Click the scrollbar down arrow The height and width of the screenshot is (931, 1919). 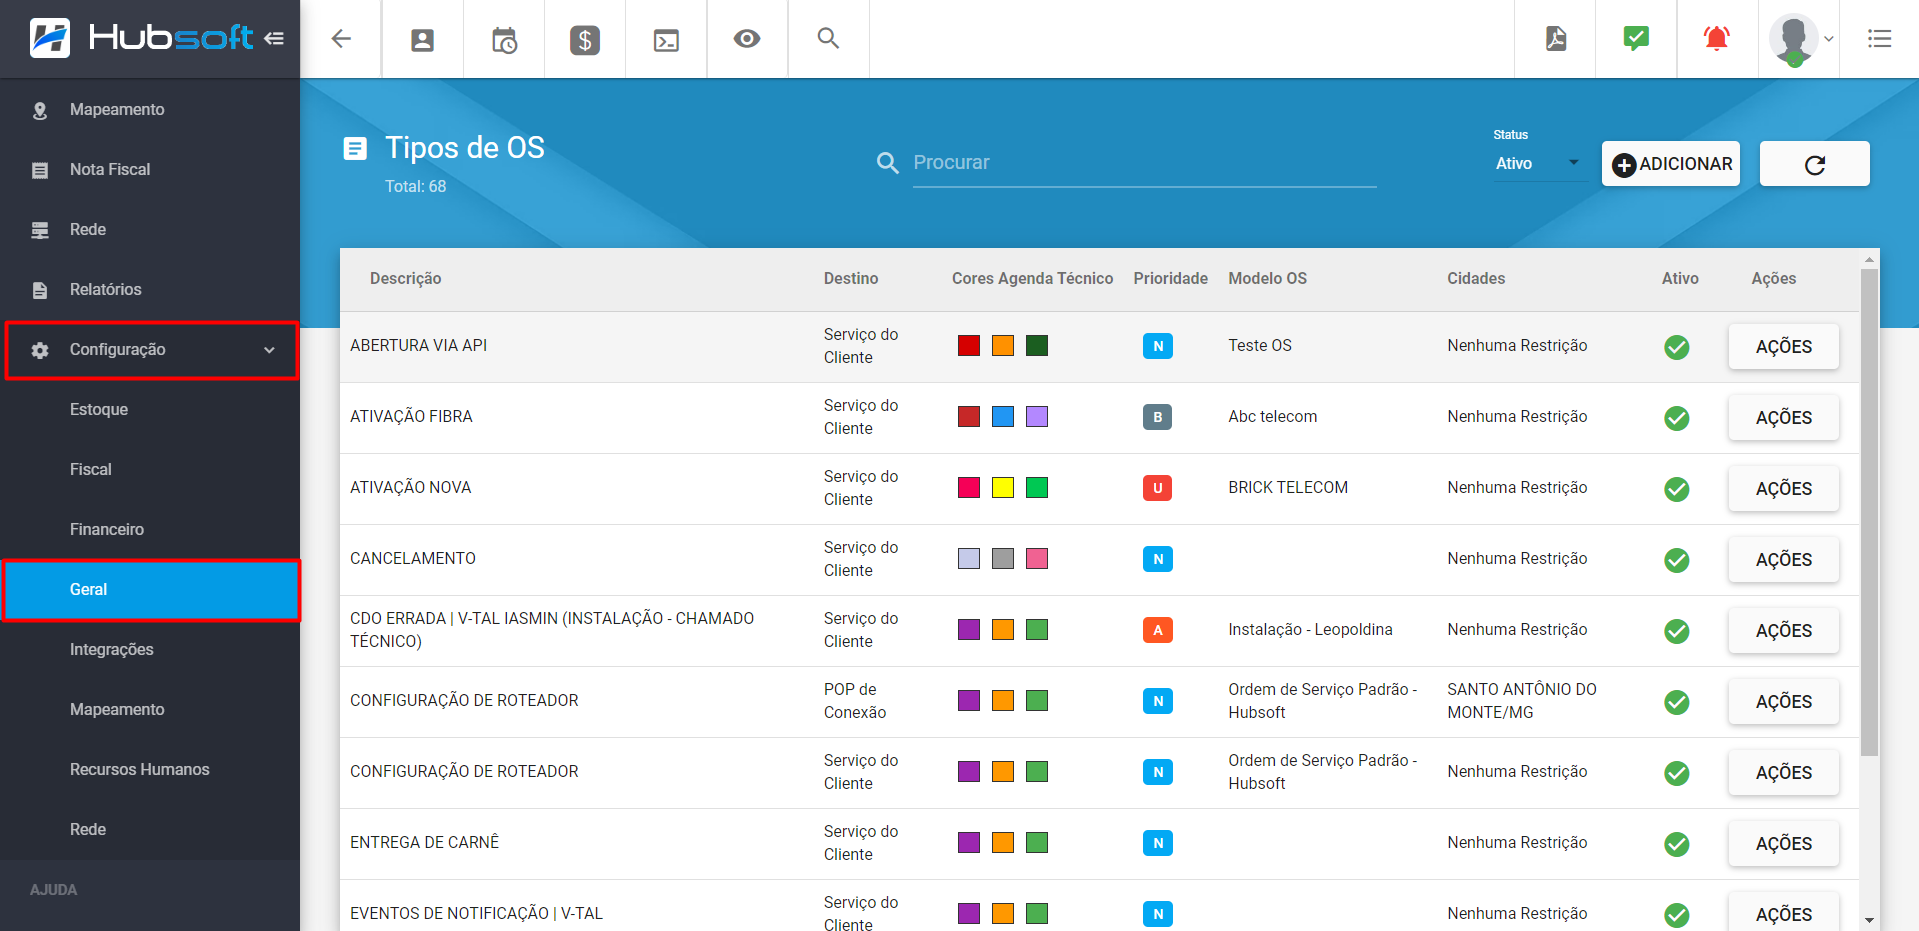pos(1869,920)
